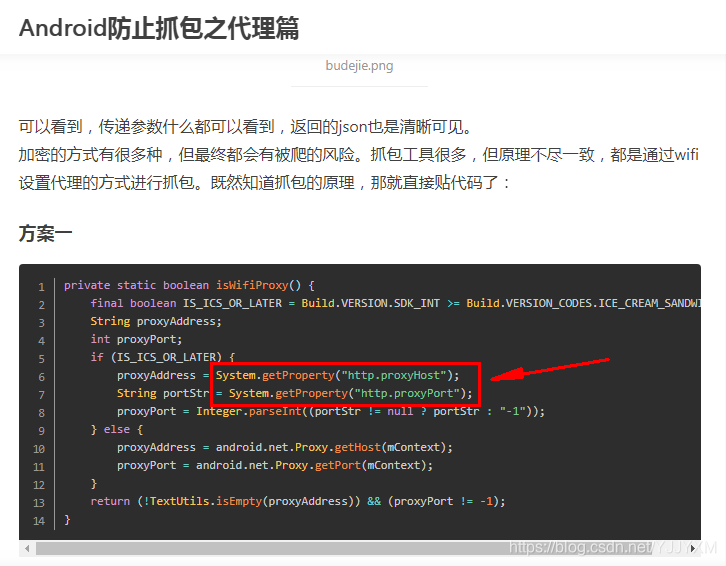The image size is (726, 566).
Task: Click the image caption "budejie.png"
Action: pyautogui.click(x=359, y=66)
